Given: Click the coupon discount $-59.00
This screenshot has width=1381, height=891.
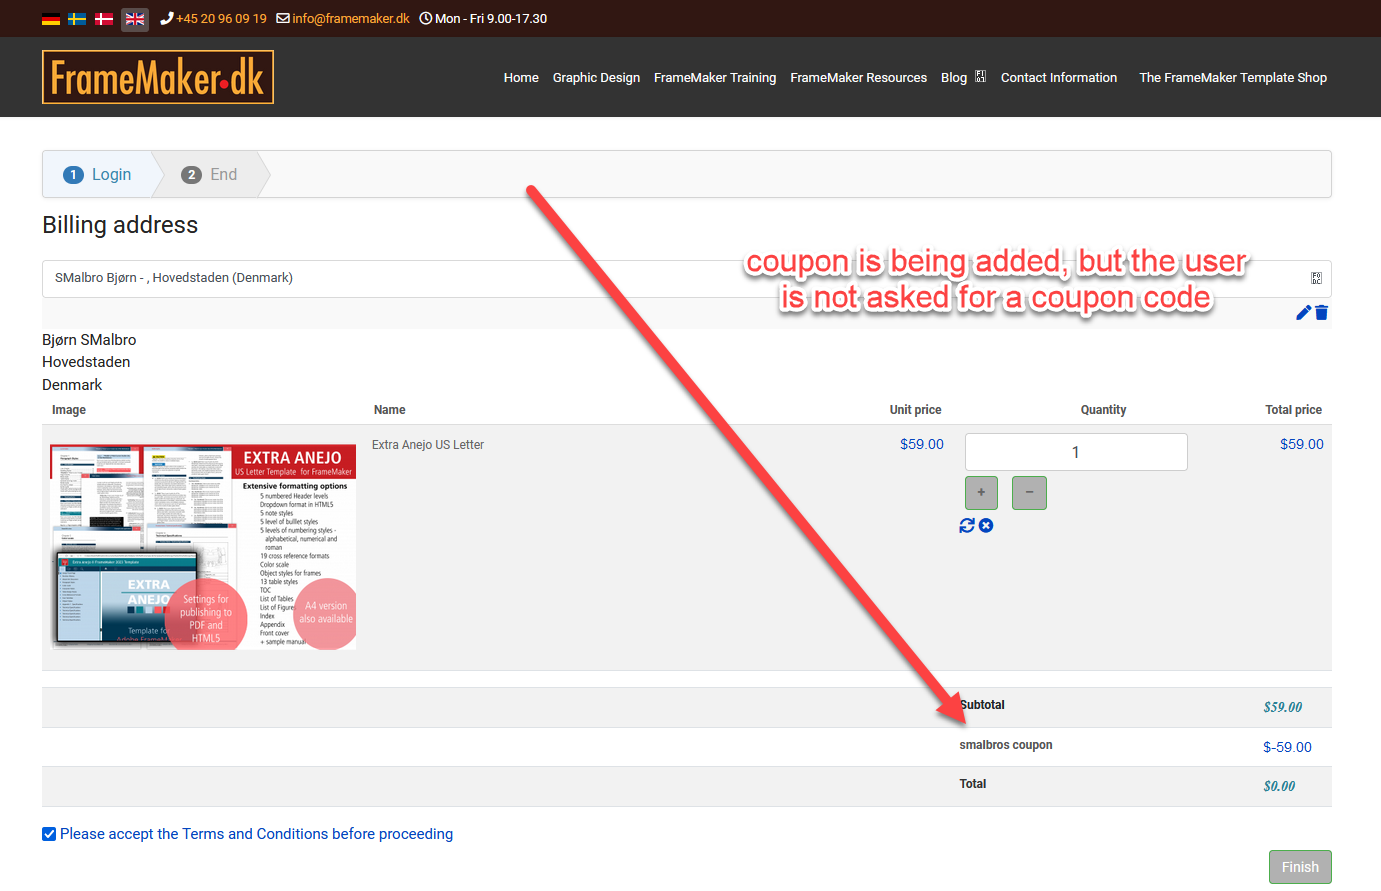Looking at the screenshot, I should (1287, 747).
